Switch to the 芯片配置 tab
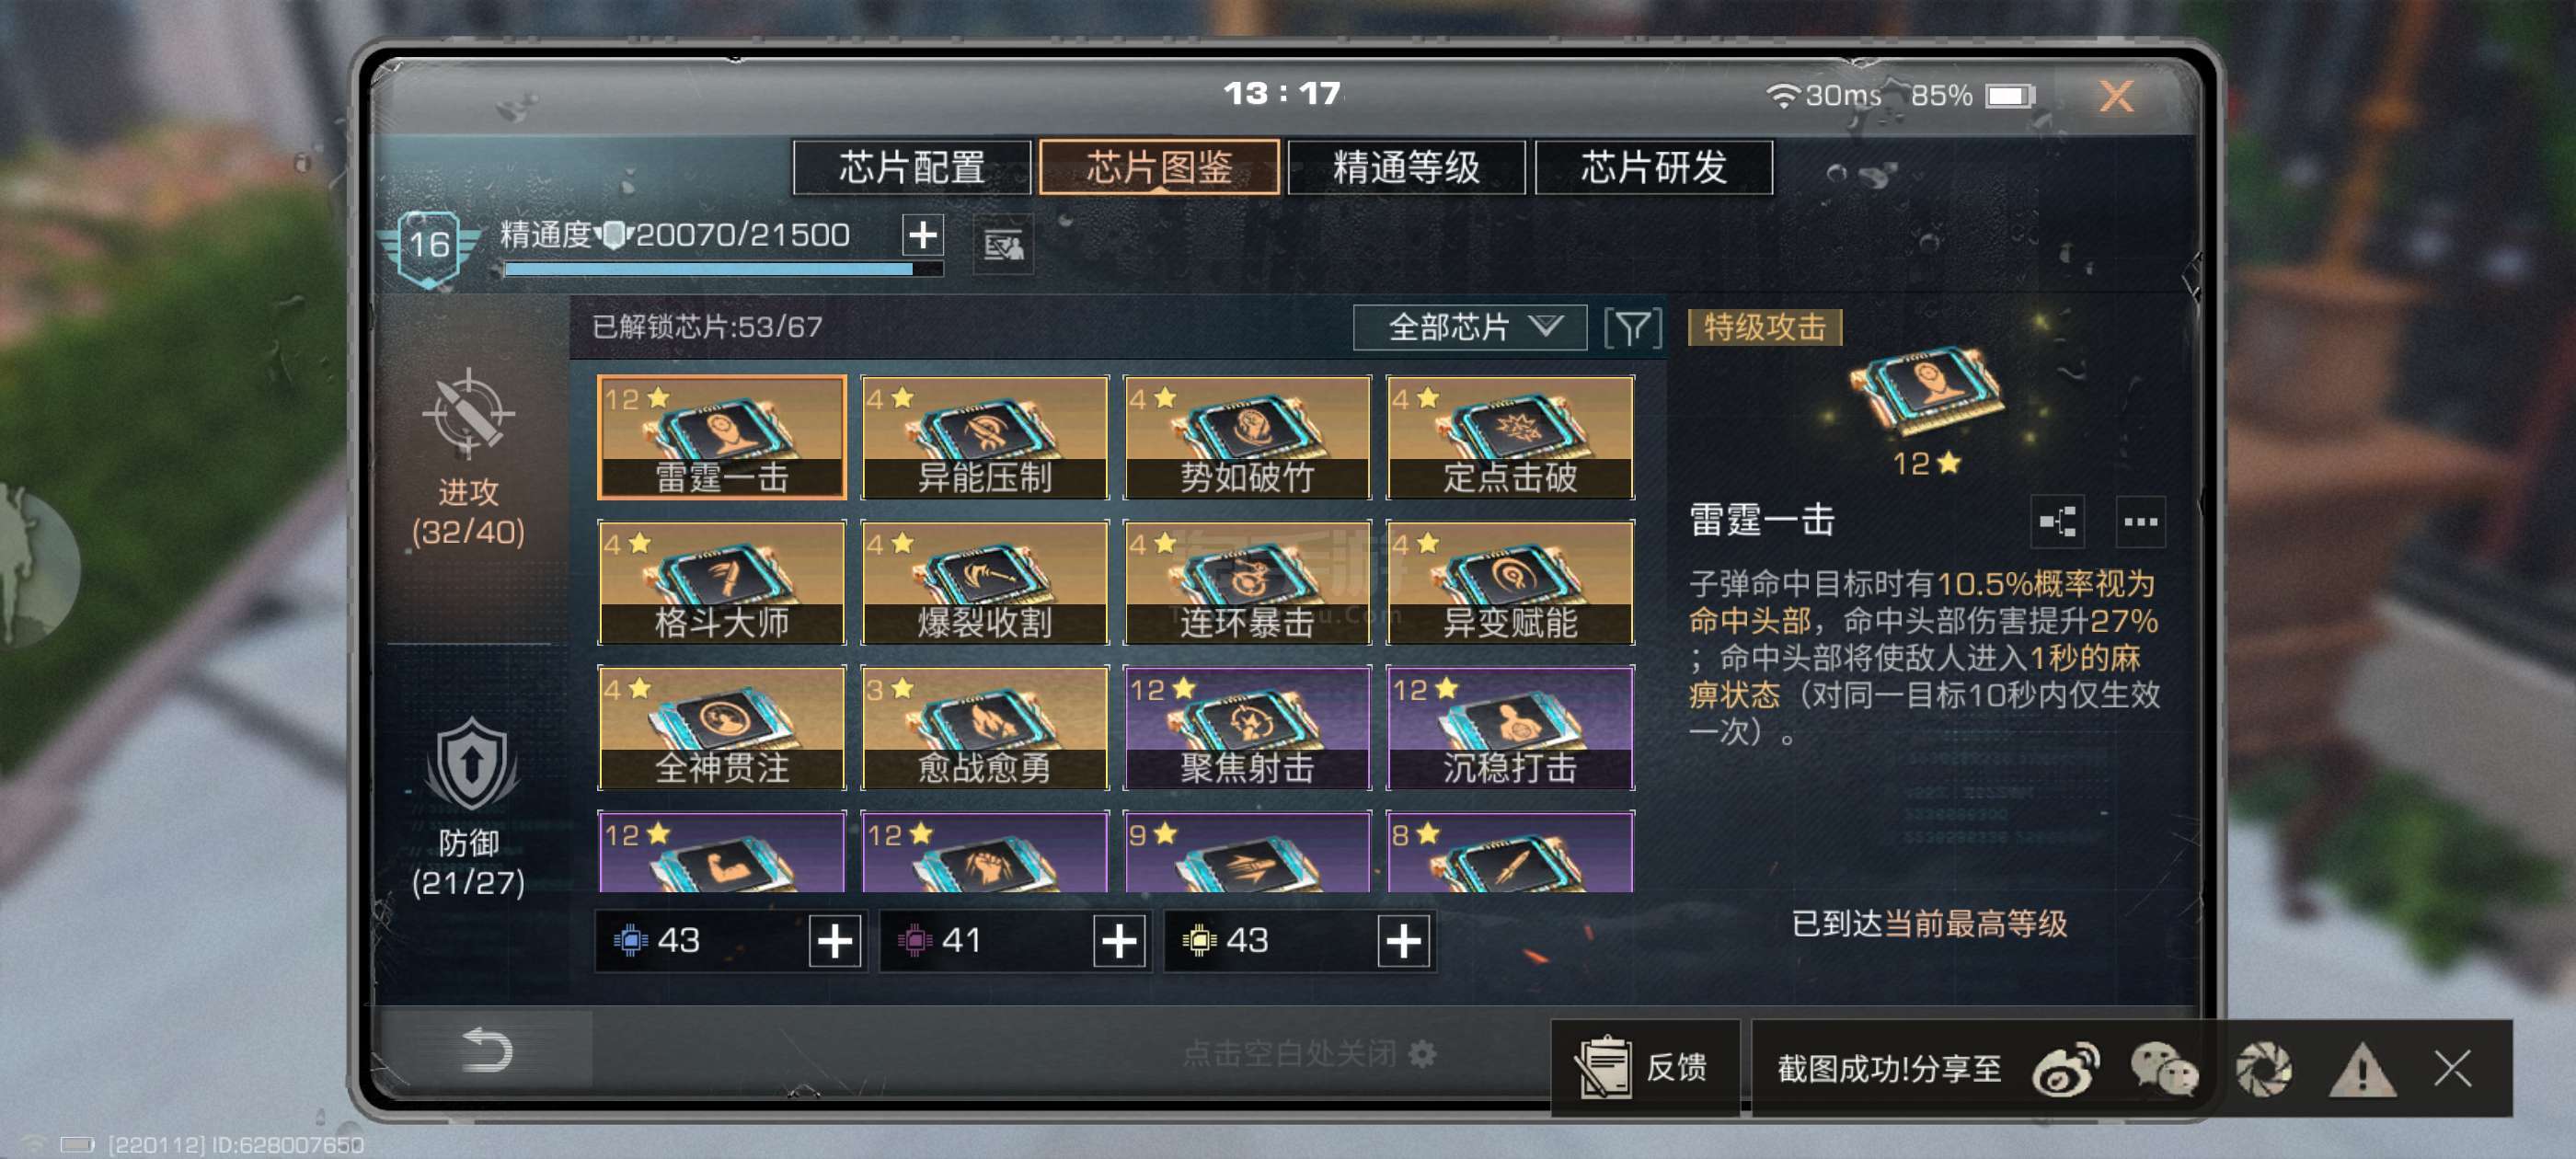 (x=912, y=167)
